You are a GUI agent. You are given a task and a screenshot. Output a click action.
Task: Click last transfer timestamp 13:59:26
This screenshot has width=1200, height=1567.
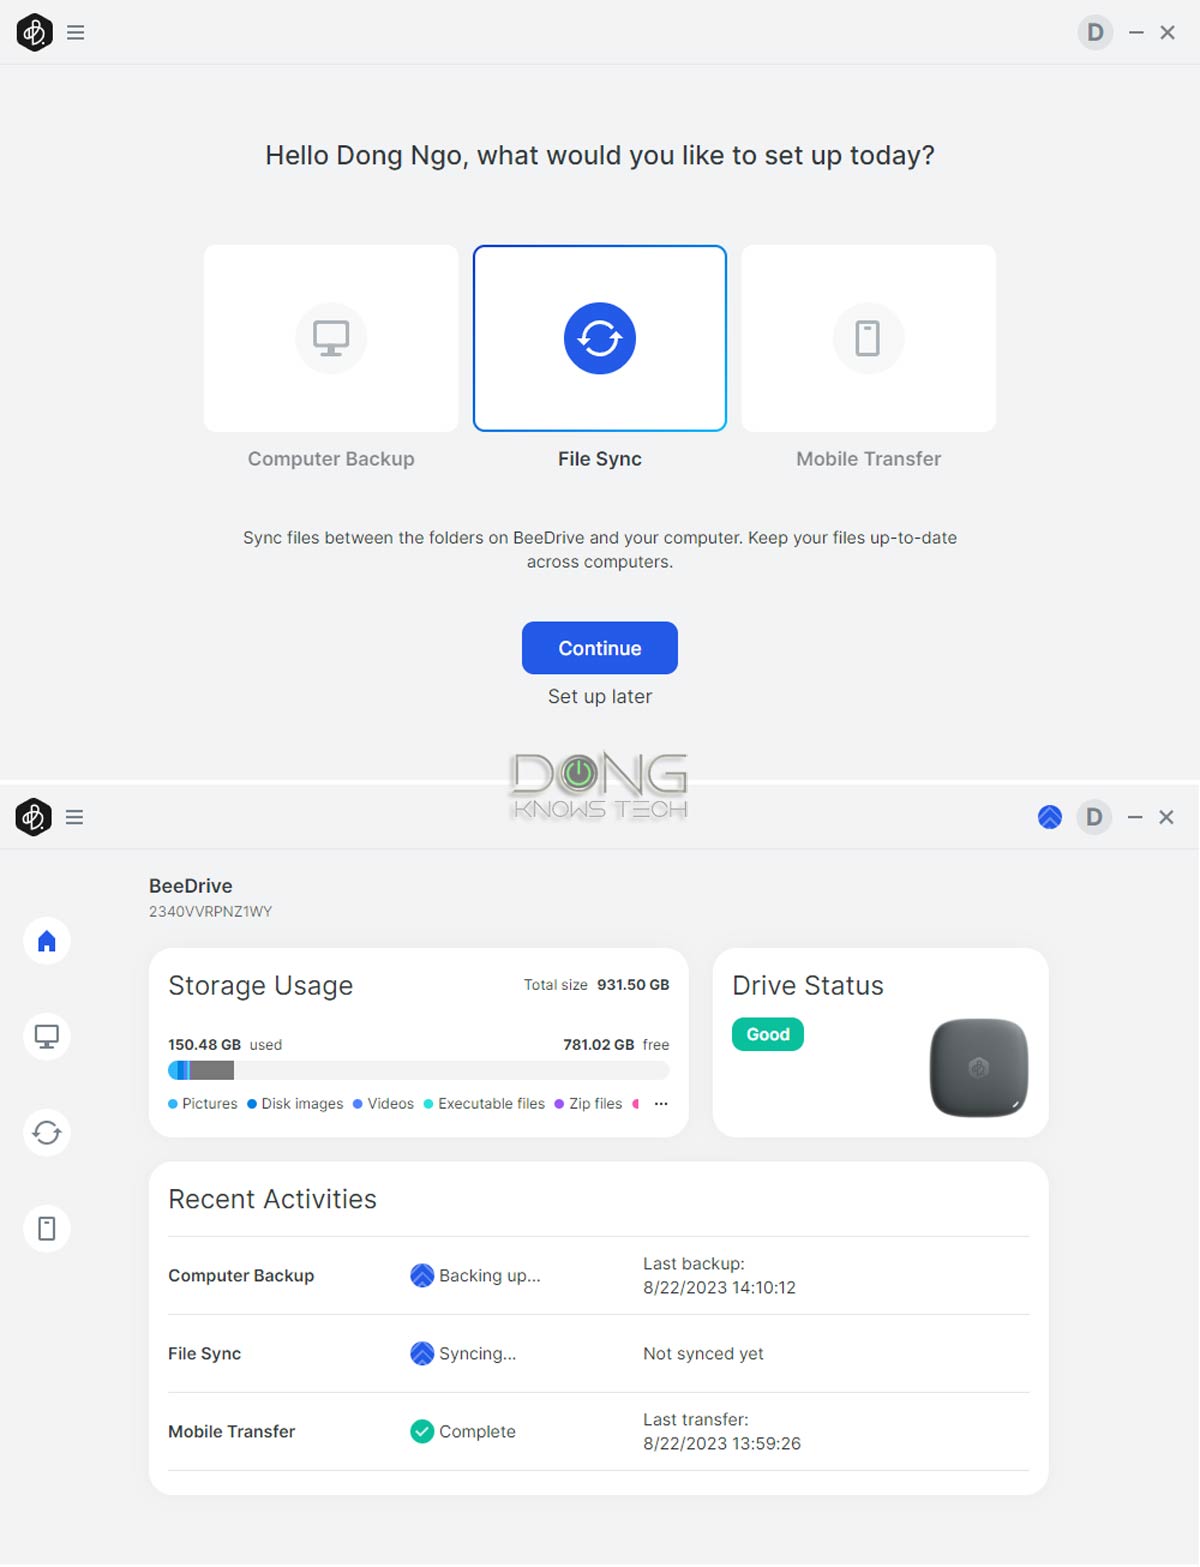point(722,1444)
